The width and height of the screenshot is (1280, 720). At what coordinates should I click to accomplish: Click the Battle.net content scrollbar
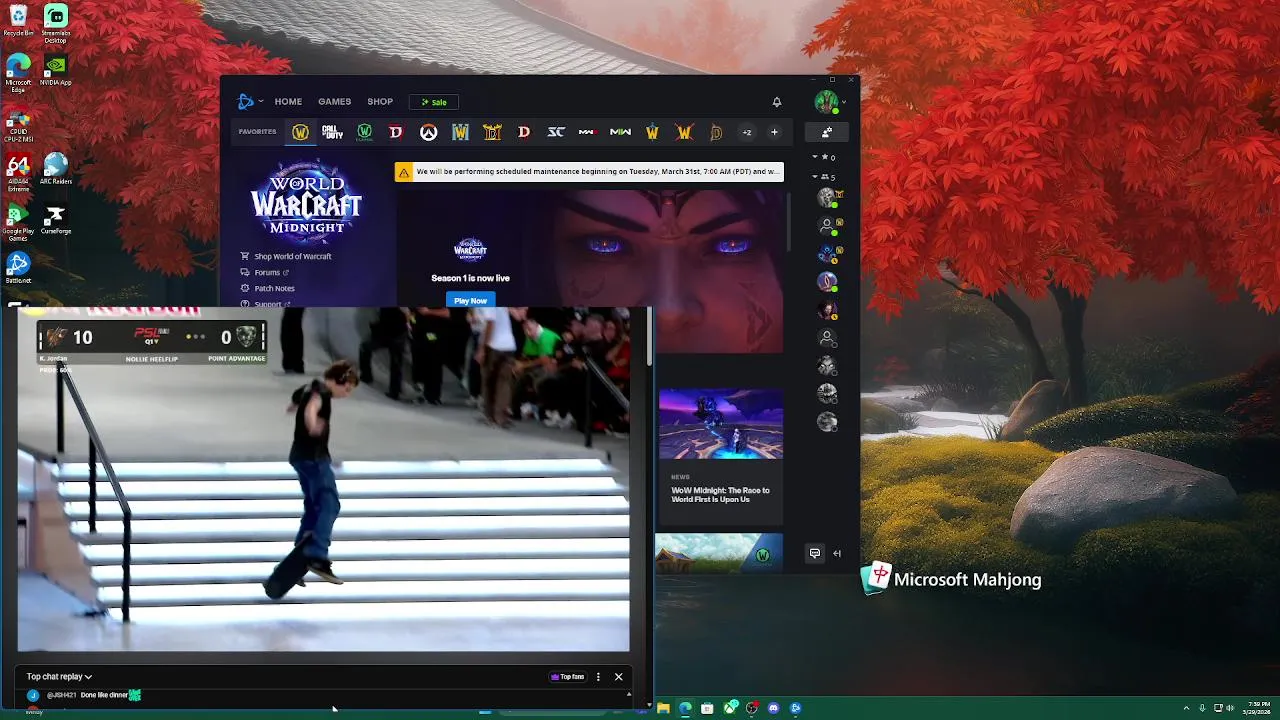(x=790, y=220)
